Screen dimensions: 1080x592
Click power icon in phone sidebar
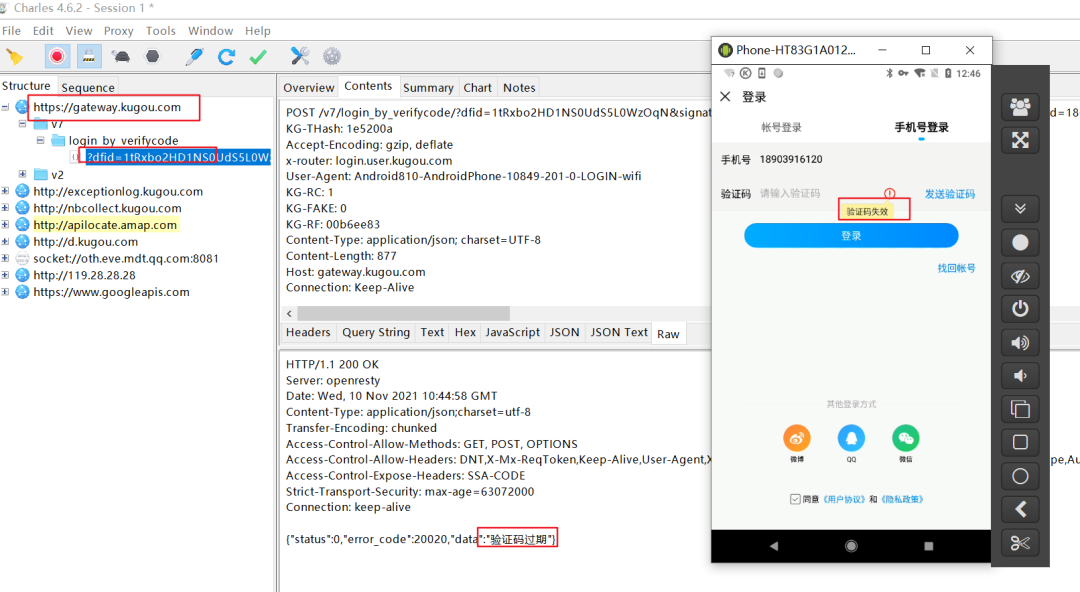1020,308
